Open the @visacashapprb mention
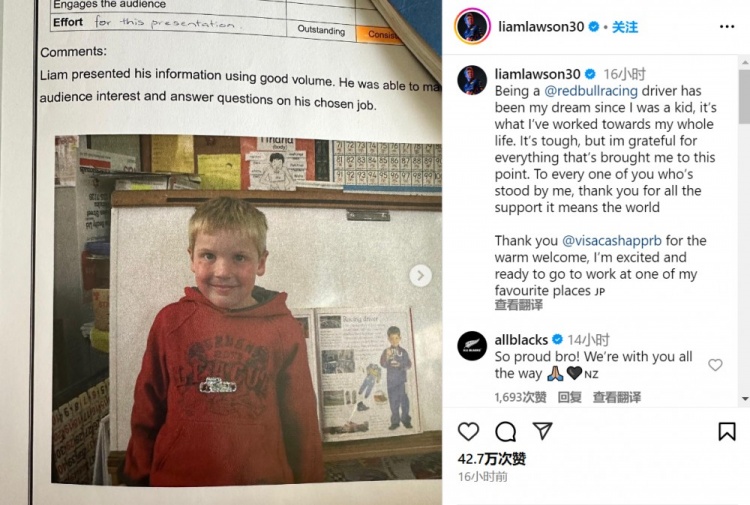This screenshot has width=750, height=505. [x=612, y=241]
